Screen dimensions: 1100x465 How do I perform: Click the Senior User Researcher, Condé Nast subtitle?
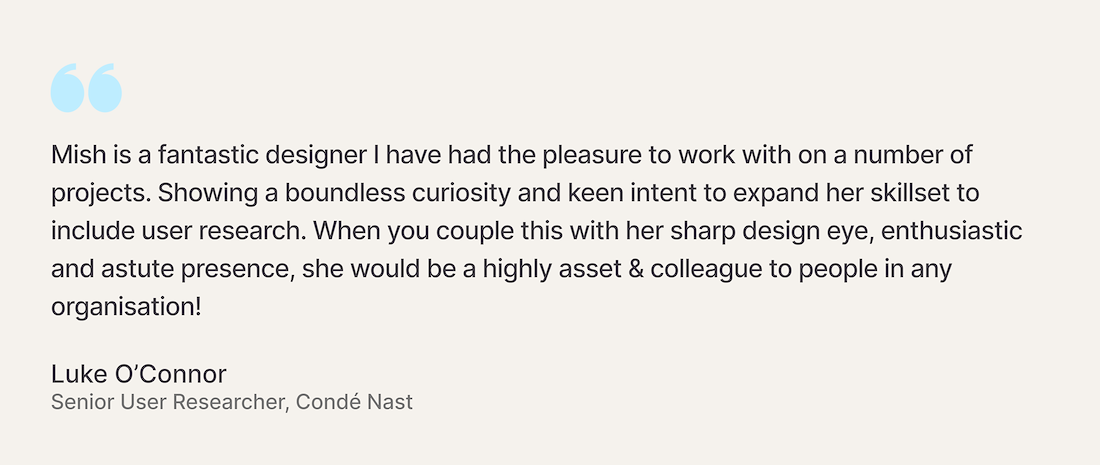(232, 403)
